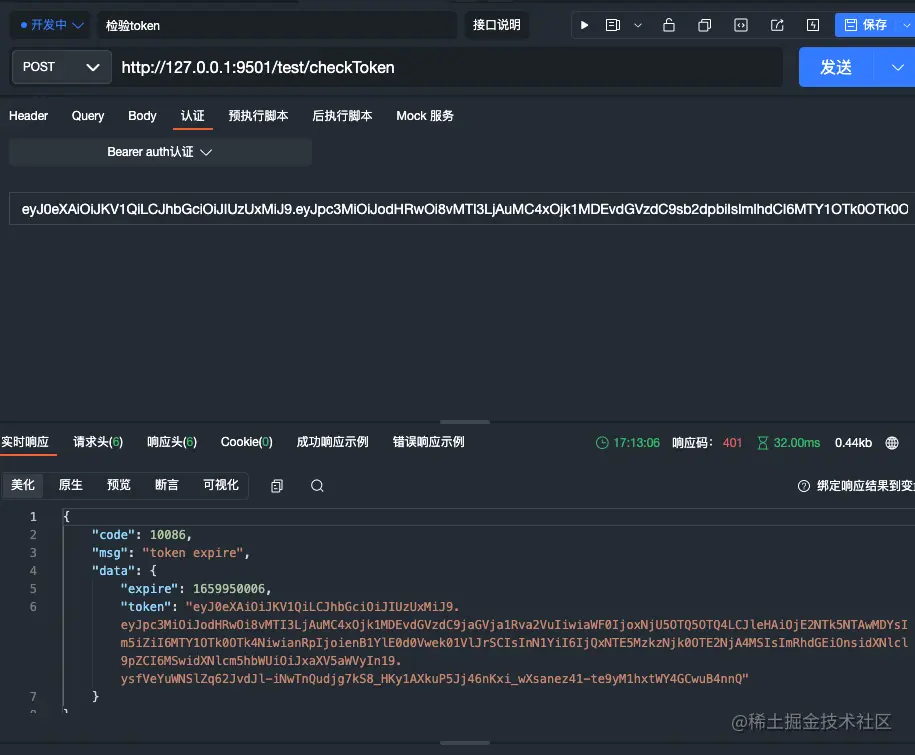Image resolution: width=915 pixels, height=755 pixels.
Task: Click the clock icon beside 17:13:06
Action: (x=602, y=443)
